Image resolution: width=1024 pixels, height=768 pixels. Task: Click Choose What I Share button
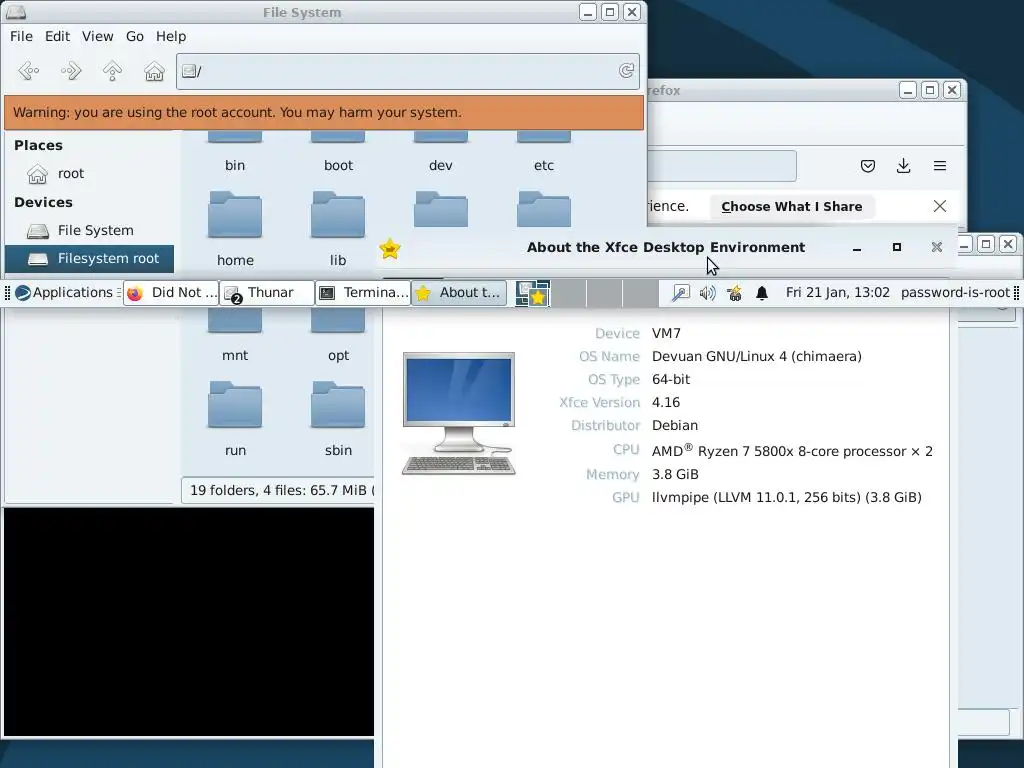pyautogui.click(x=792, y=206)
